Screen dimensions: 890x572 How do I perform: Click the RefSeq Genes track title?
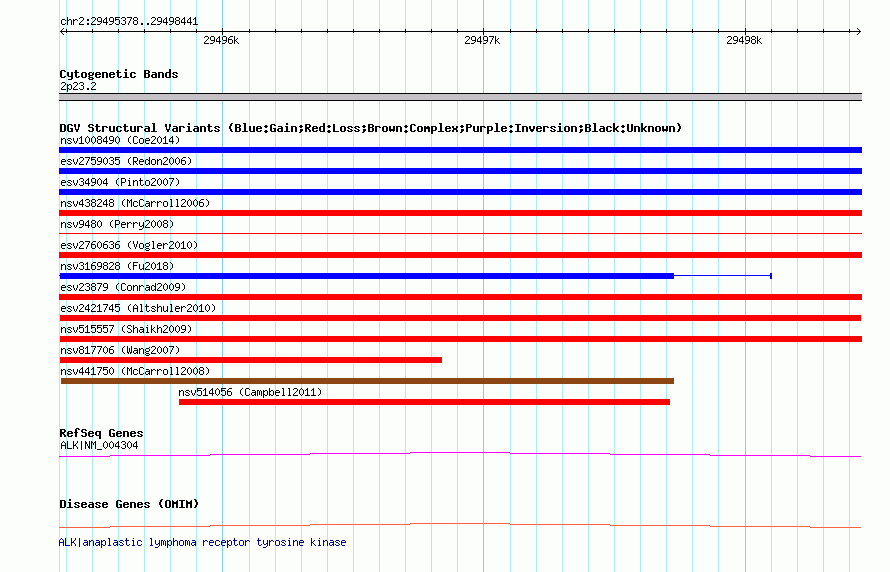point(101,433)
